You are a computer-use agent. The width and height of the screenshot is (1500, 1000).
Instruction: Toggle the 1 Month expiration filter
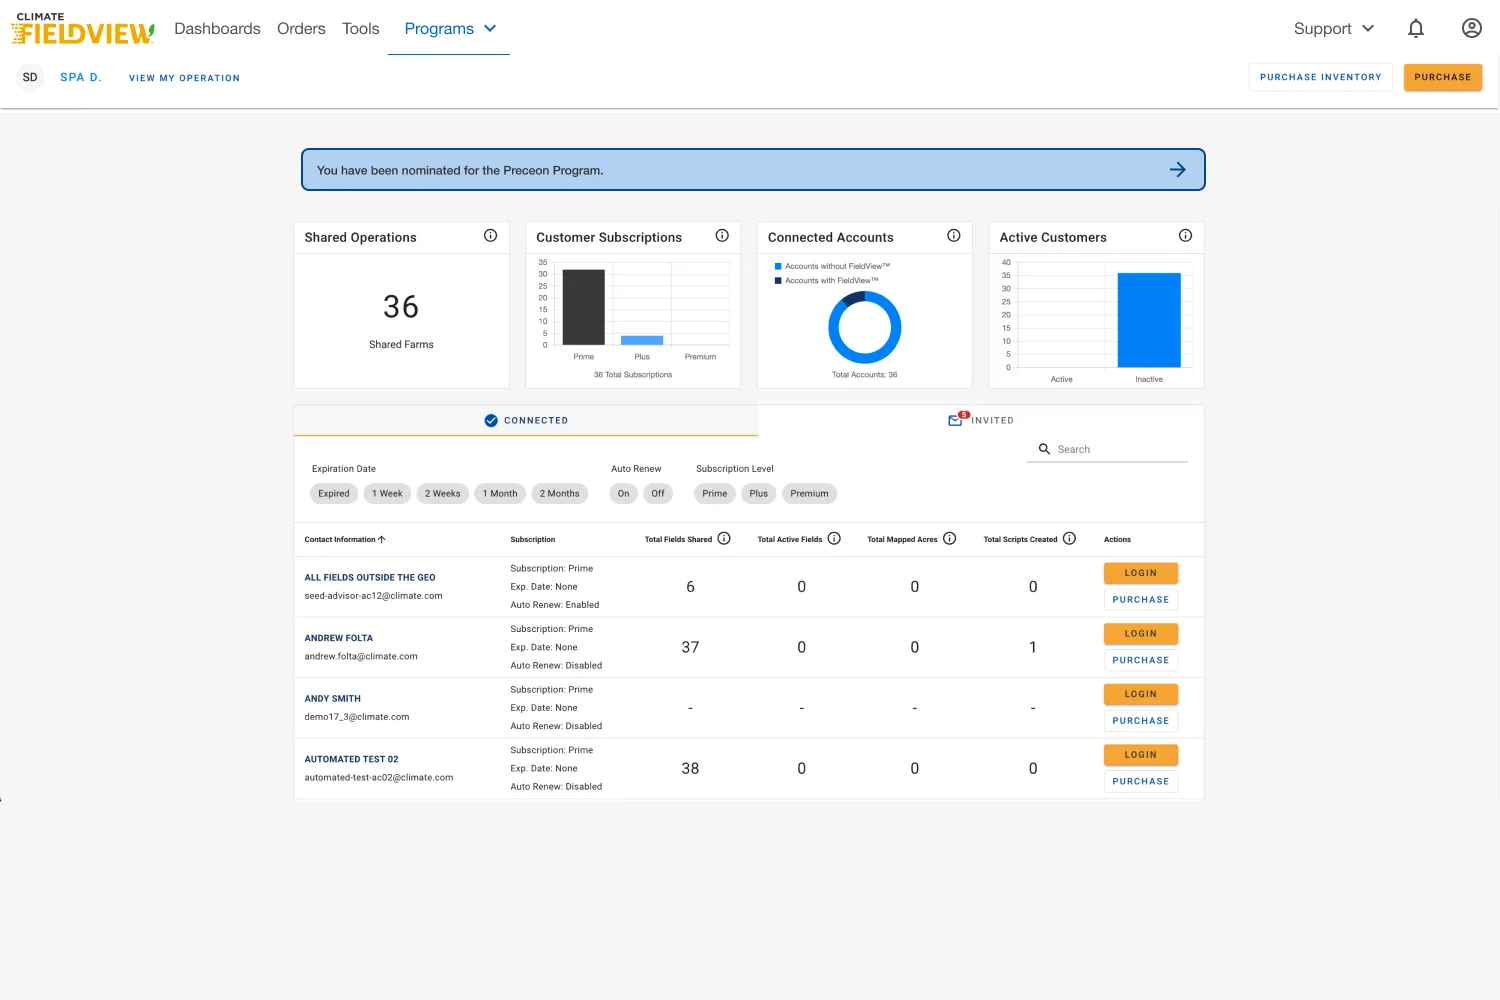500,494
